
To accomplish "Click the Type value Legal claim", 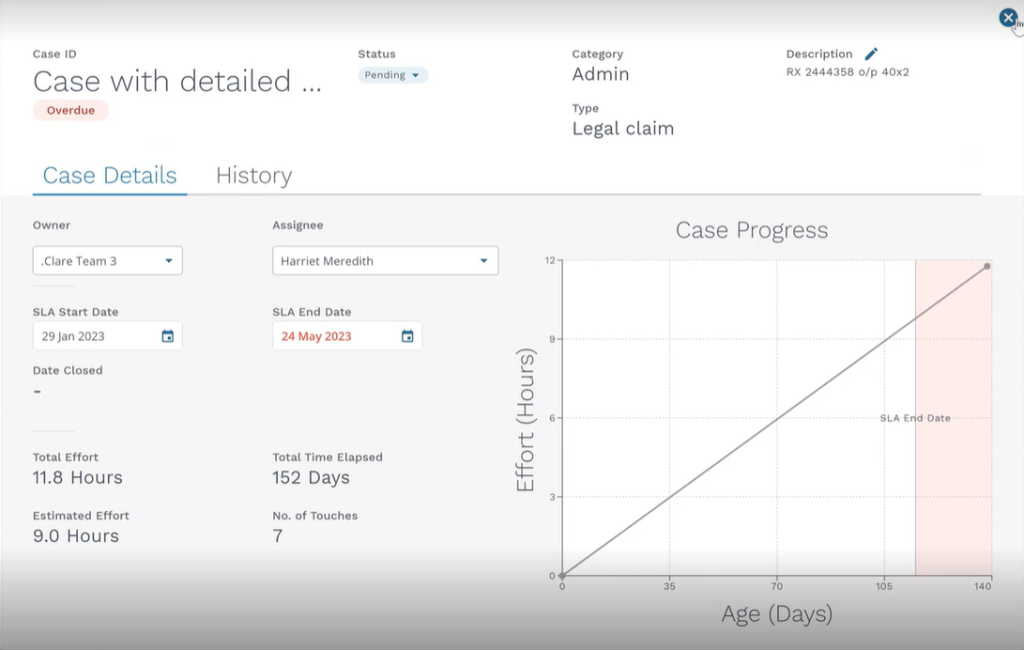I will click(x=623, y=129).
